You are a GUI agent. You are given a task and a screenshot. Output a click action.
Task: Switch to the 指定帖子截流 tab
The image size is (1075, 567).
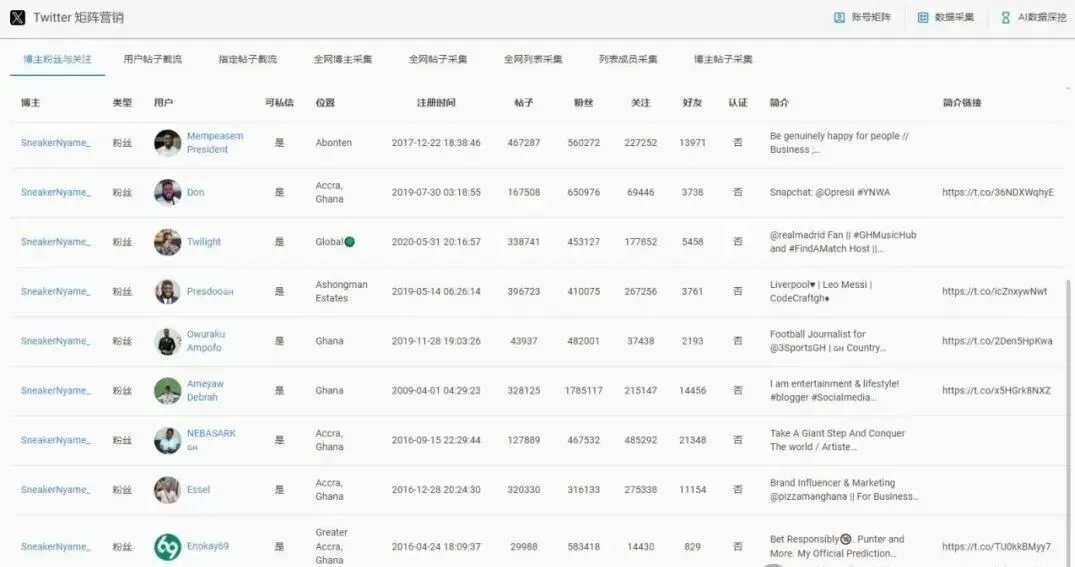tap(247, 59)
